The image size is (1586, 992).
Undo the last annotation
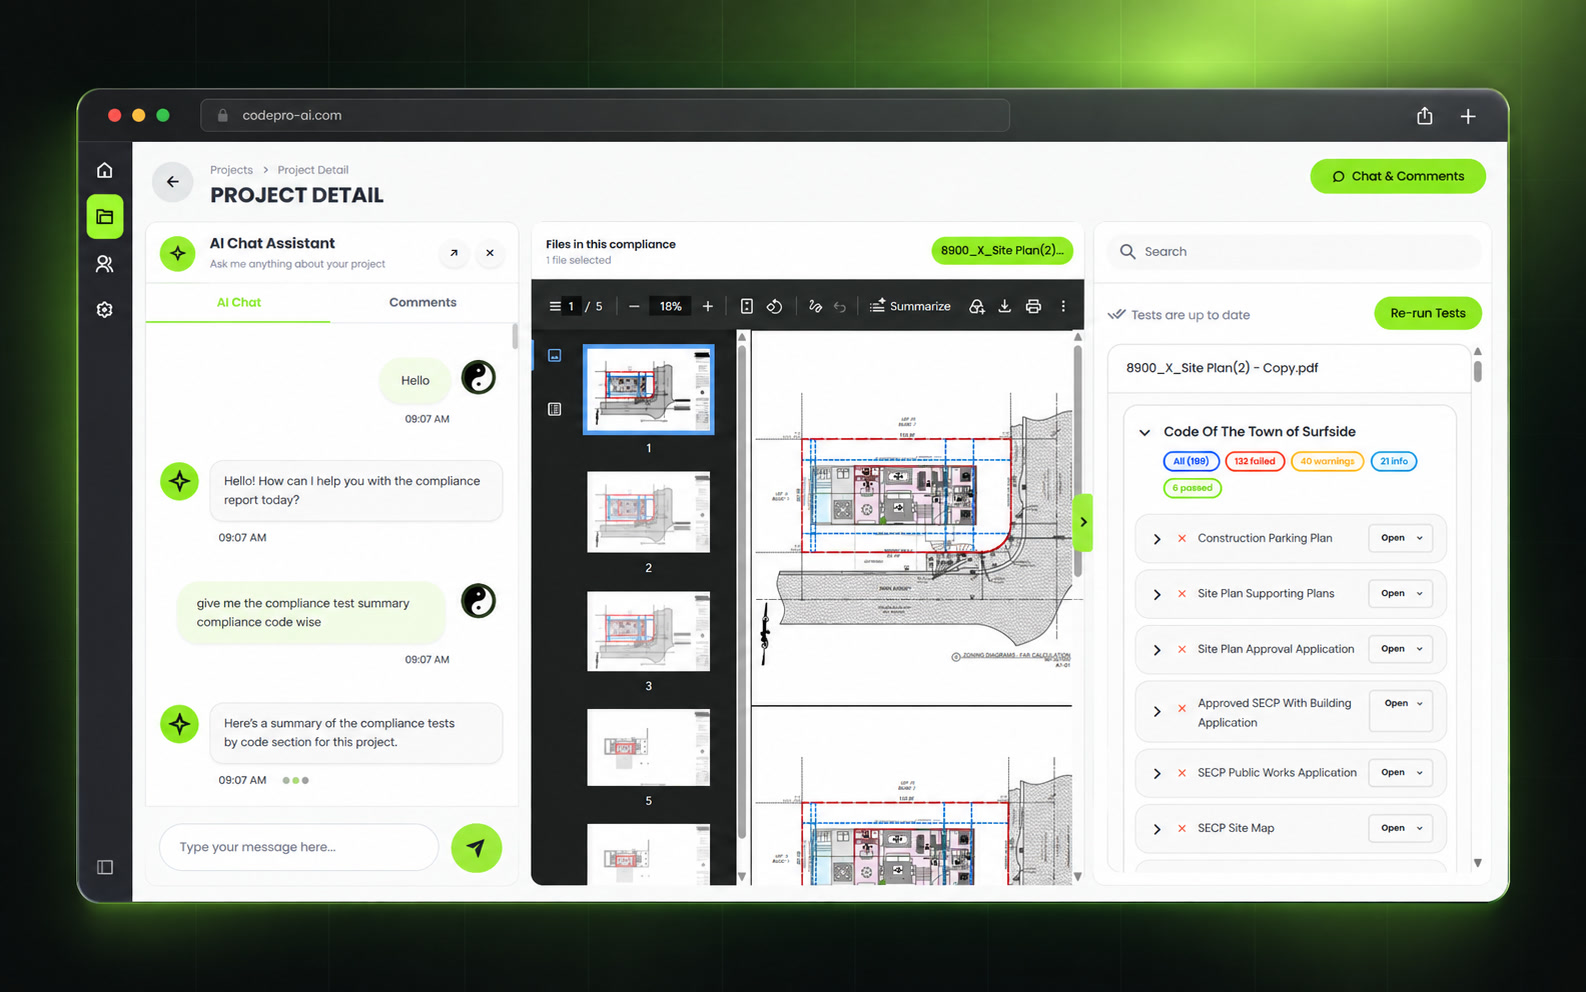coord(840,307)
